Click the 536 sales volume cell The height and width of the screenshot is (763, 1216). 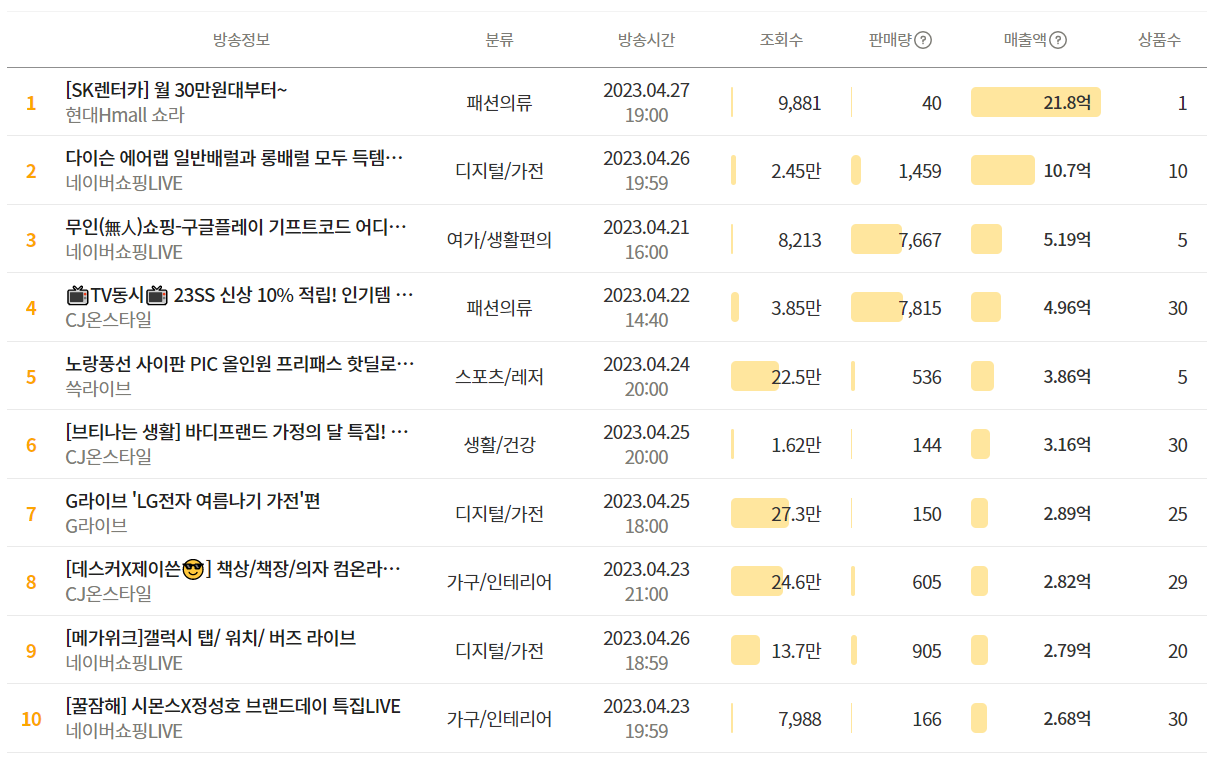[927, 377]
